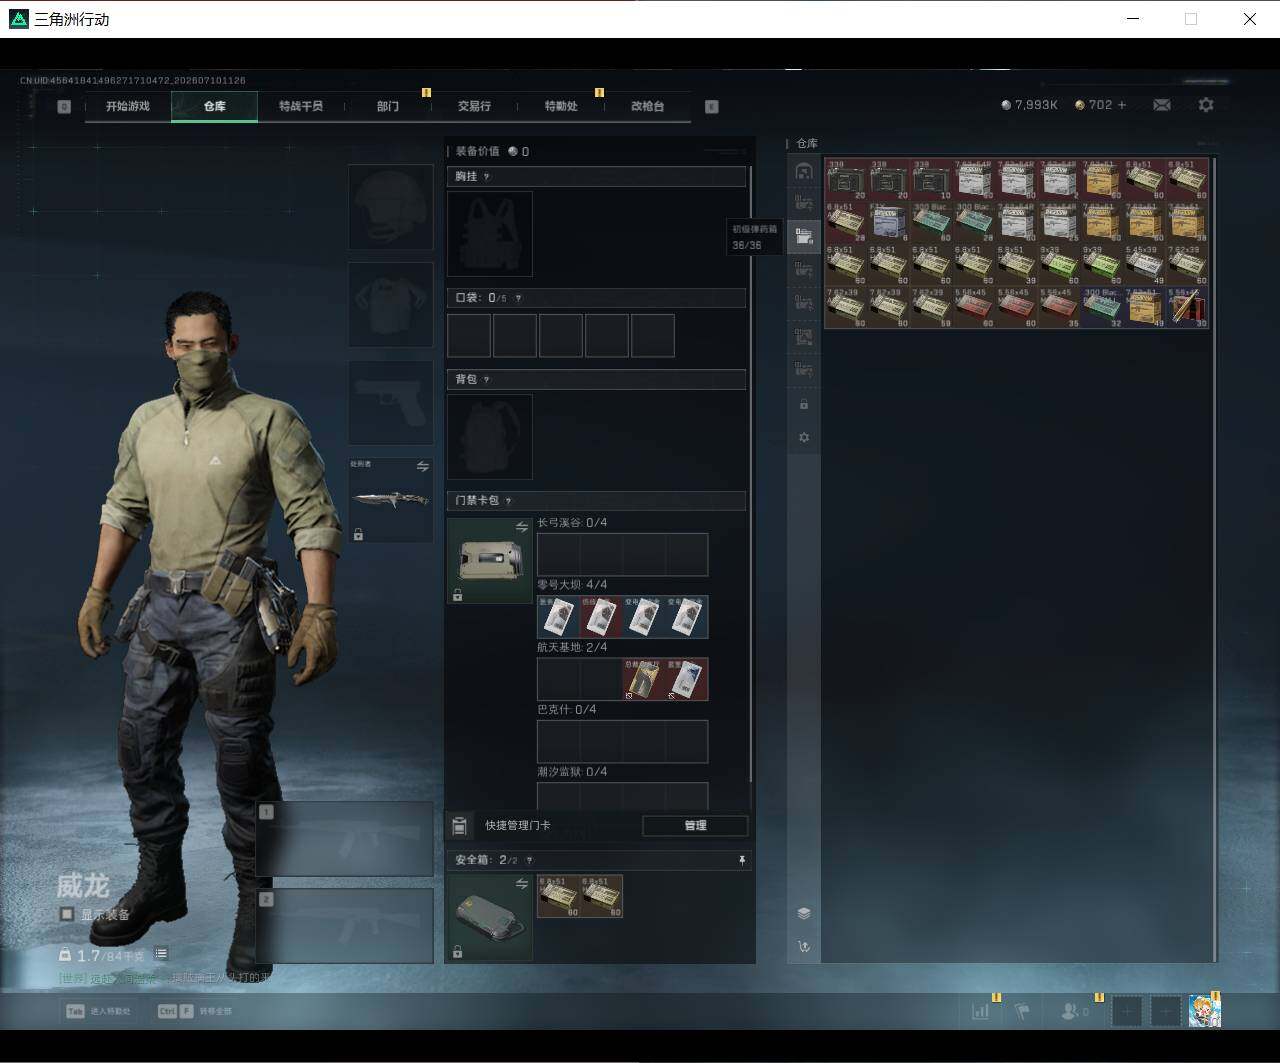
Task: Click the lock icon in warehouse sidebar
Action: [804, 404]
